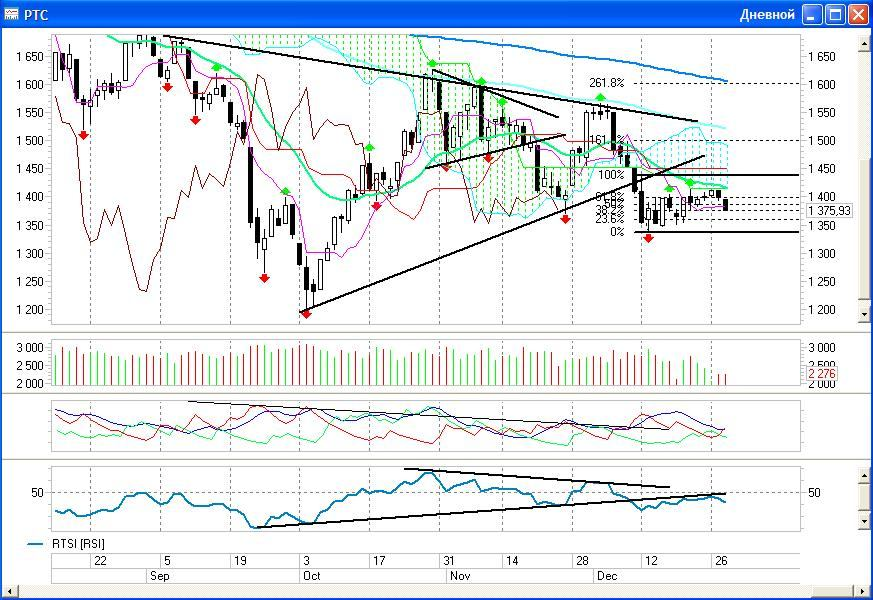This screenshot has height=600, width=873.
Task: Click the RTSI [RSI] legend label
Action: 78,544
